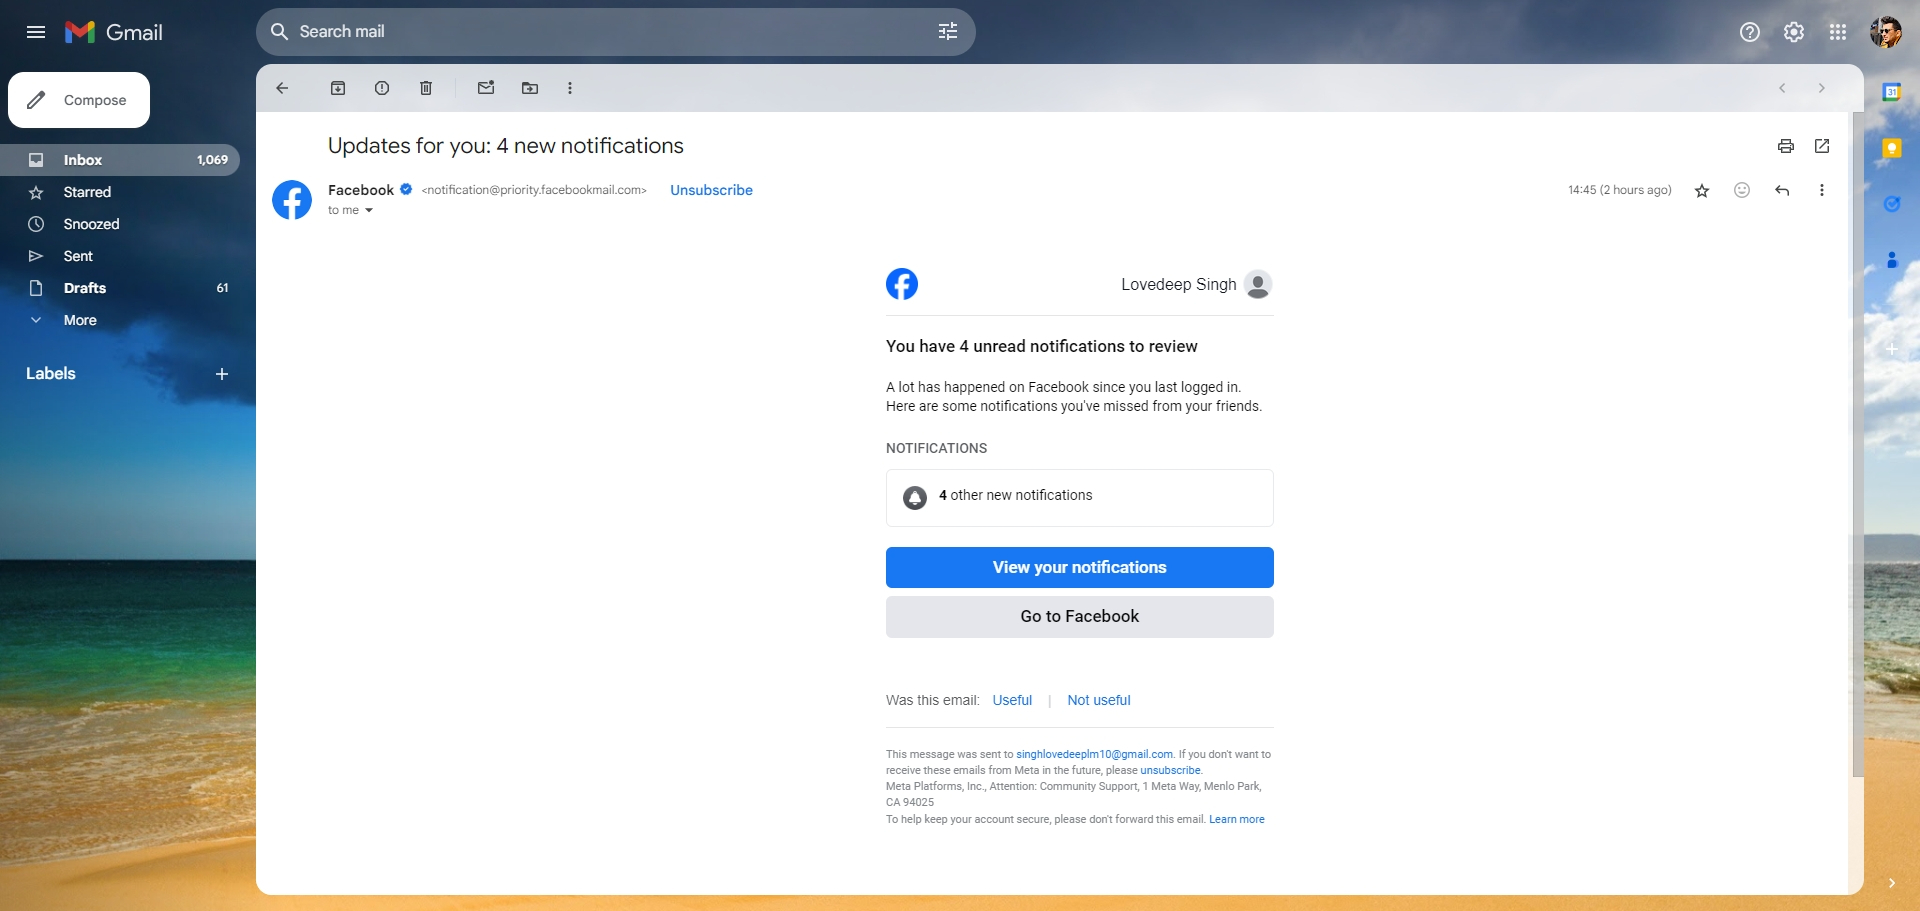
Task: Open the Starred folder
Action: [120, 192]
